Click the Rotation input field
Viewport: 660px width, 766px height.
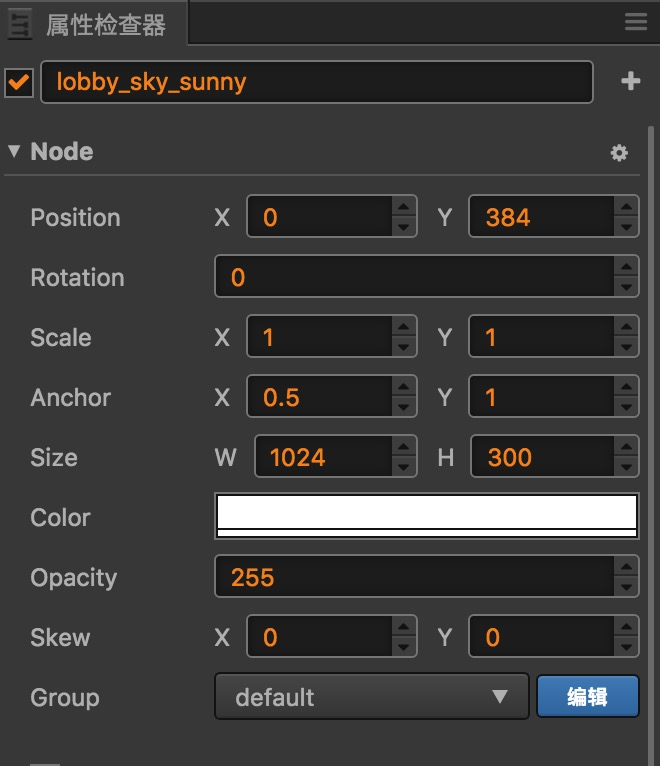coord(413,277)
